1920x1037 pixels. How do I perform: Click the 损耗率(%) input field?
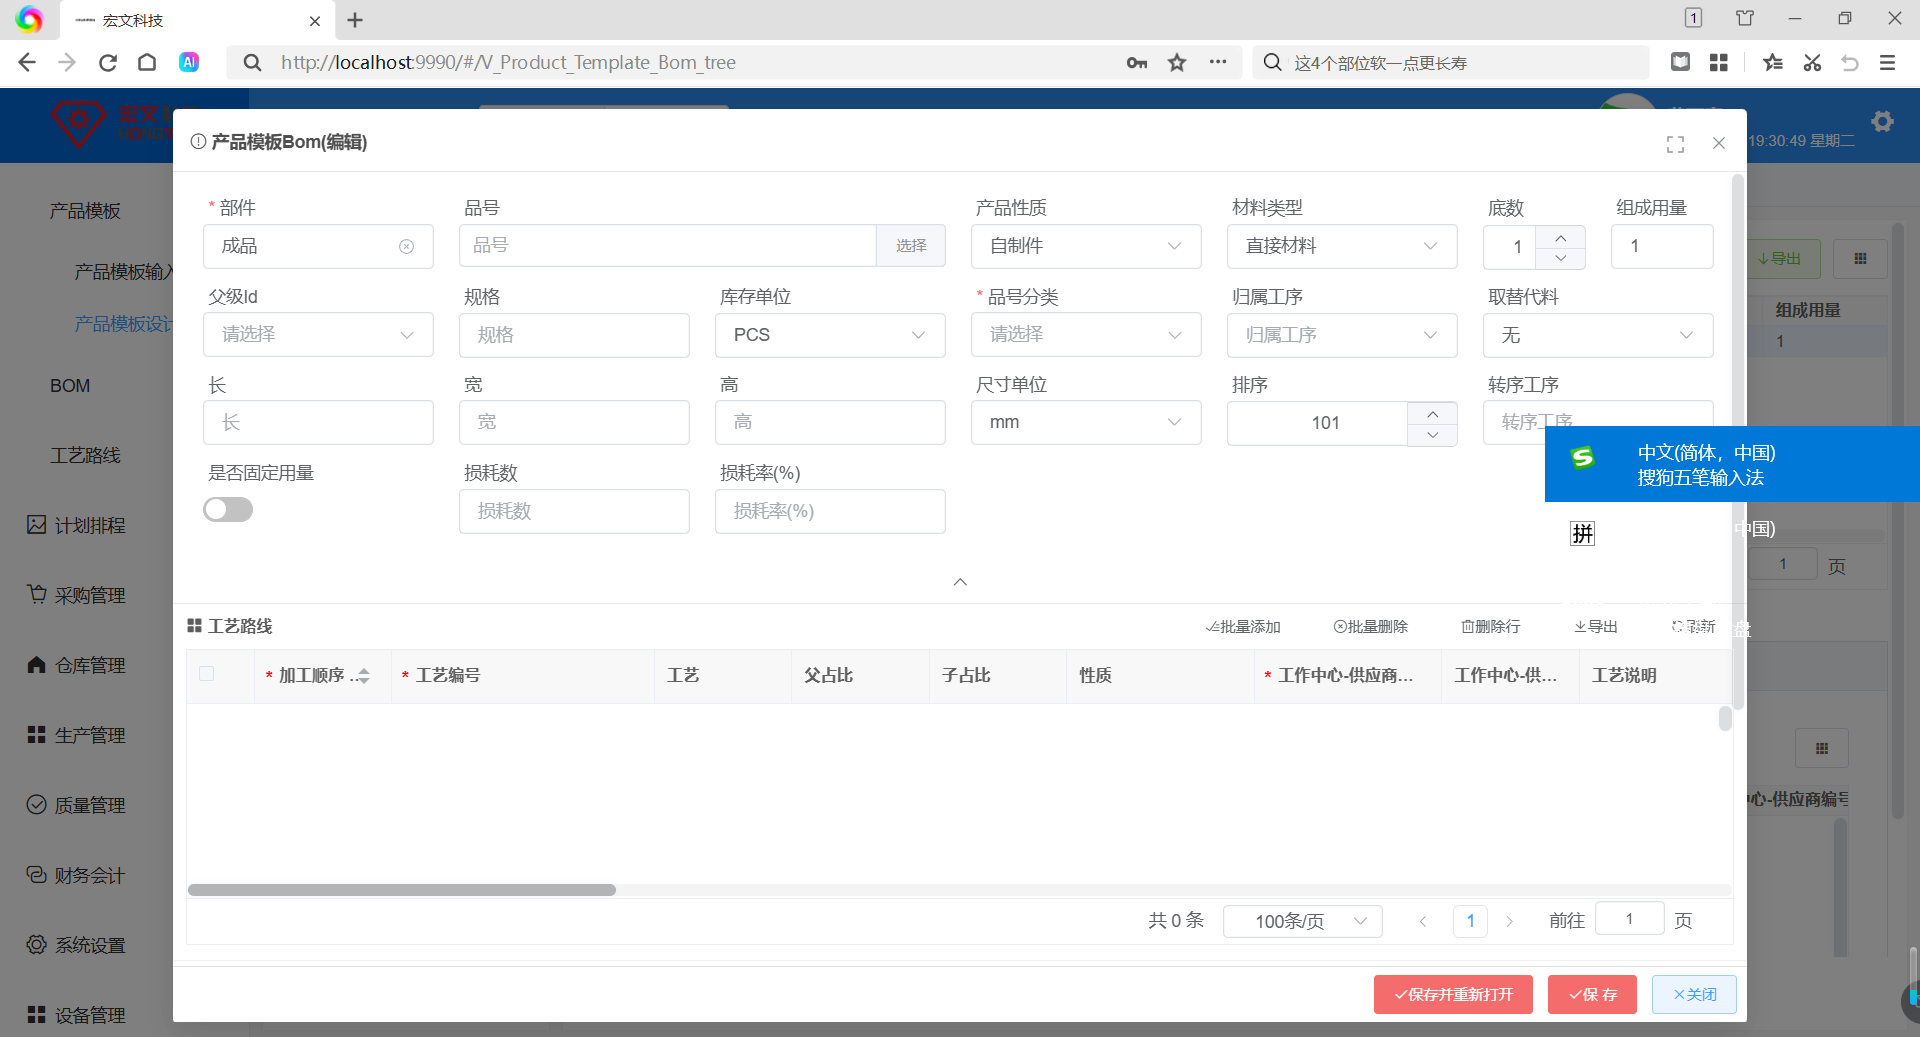pos(830,511)
